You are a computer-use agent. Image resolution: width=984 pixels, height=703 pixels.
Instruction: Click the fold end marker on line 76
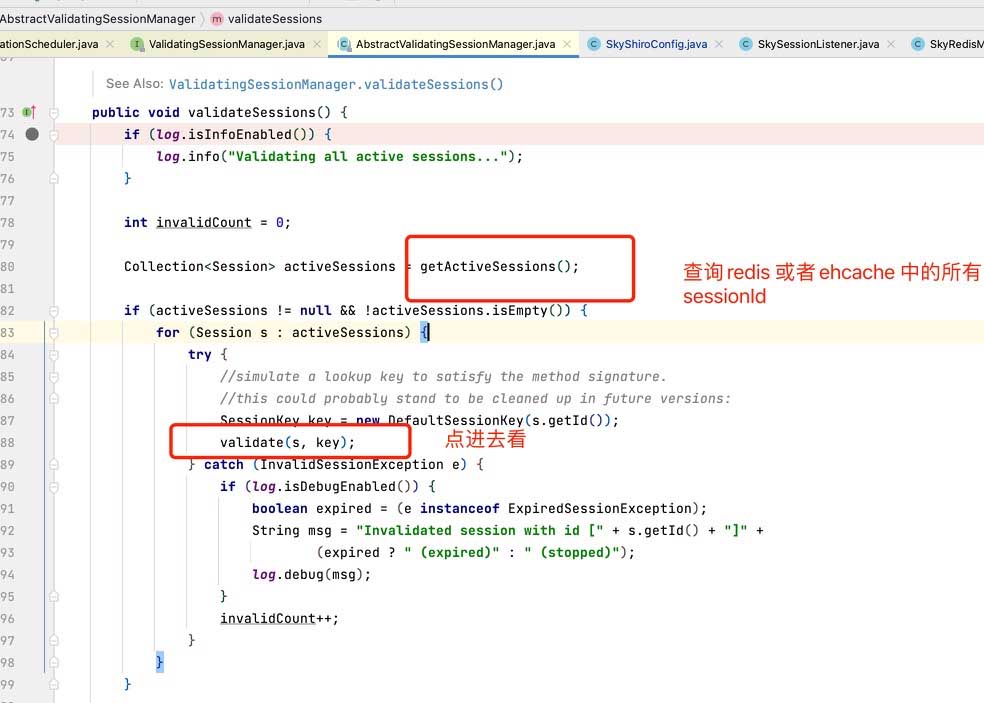(54, 178)
